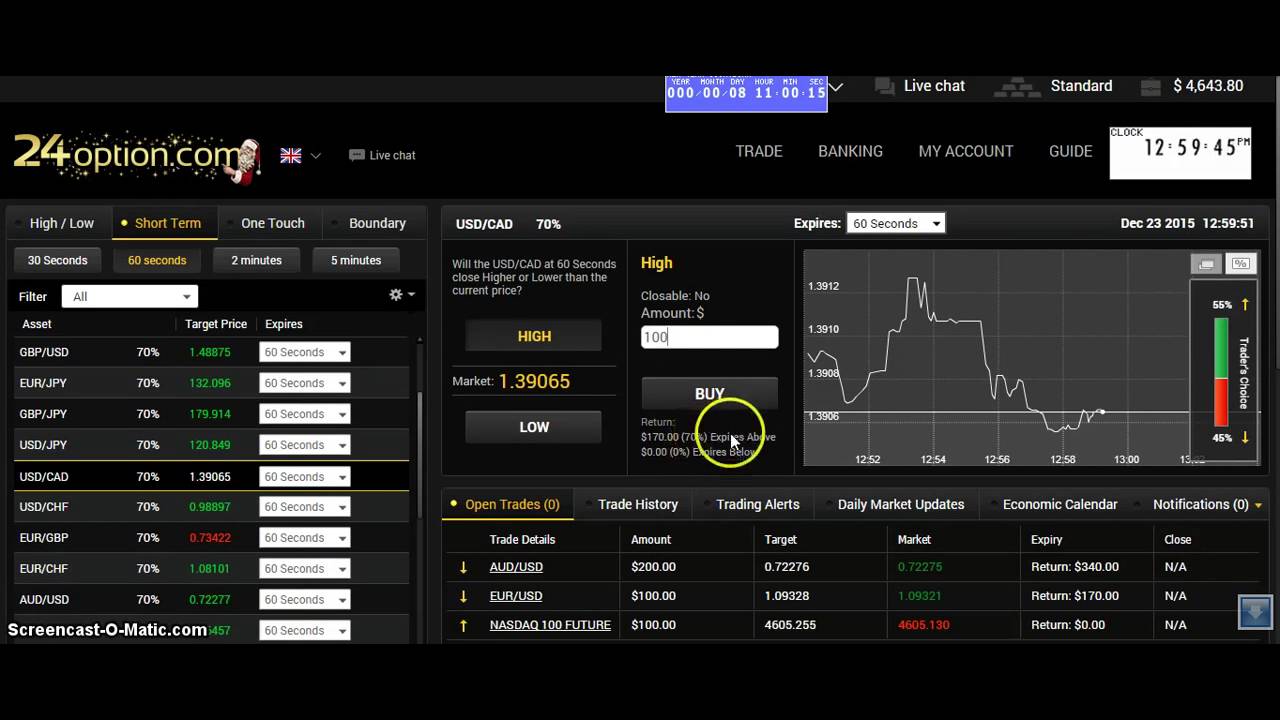Switch to Daily Market Updates tab
1280x720 pixels.
point(901,504)
